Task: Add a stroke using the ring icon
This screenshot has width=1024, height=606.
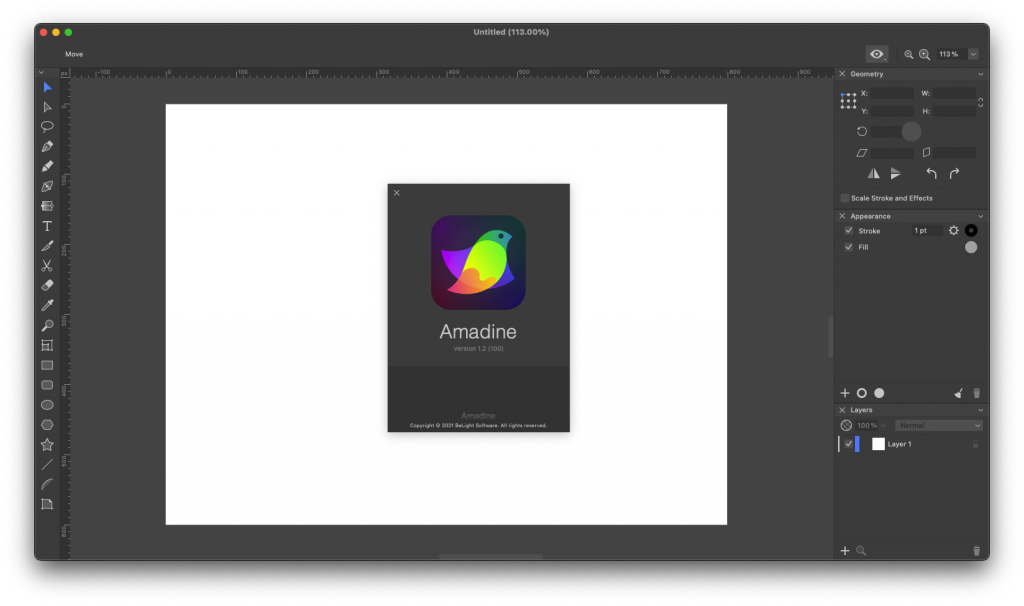Action: (861, 393)
